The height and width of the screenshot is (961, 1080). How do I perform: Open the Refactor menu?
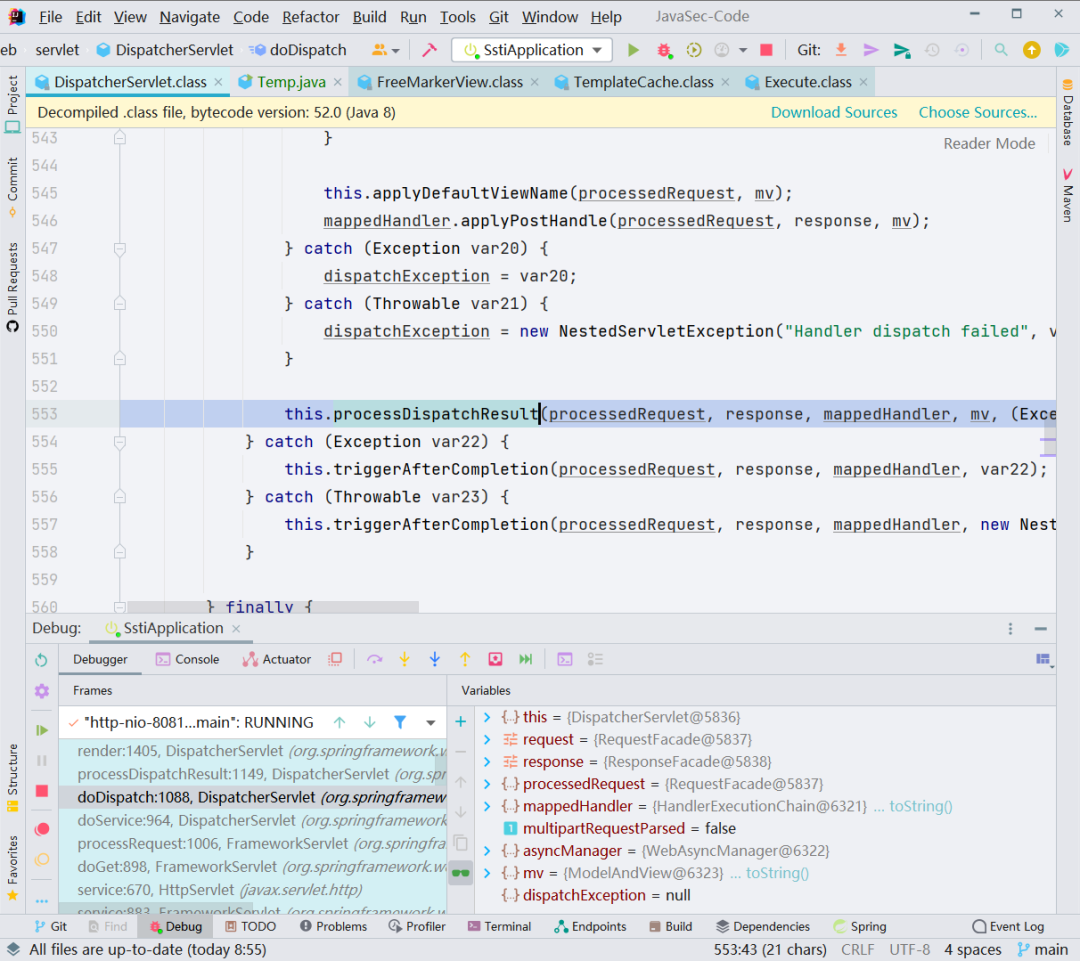point(310,17)
